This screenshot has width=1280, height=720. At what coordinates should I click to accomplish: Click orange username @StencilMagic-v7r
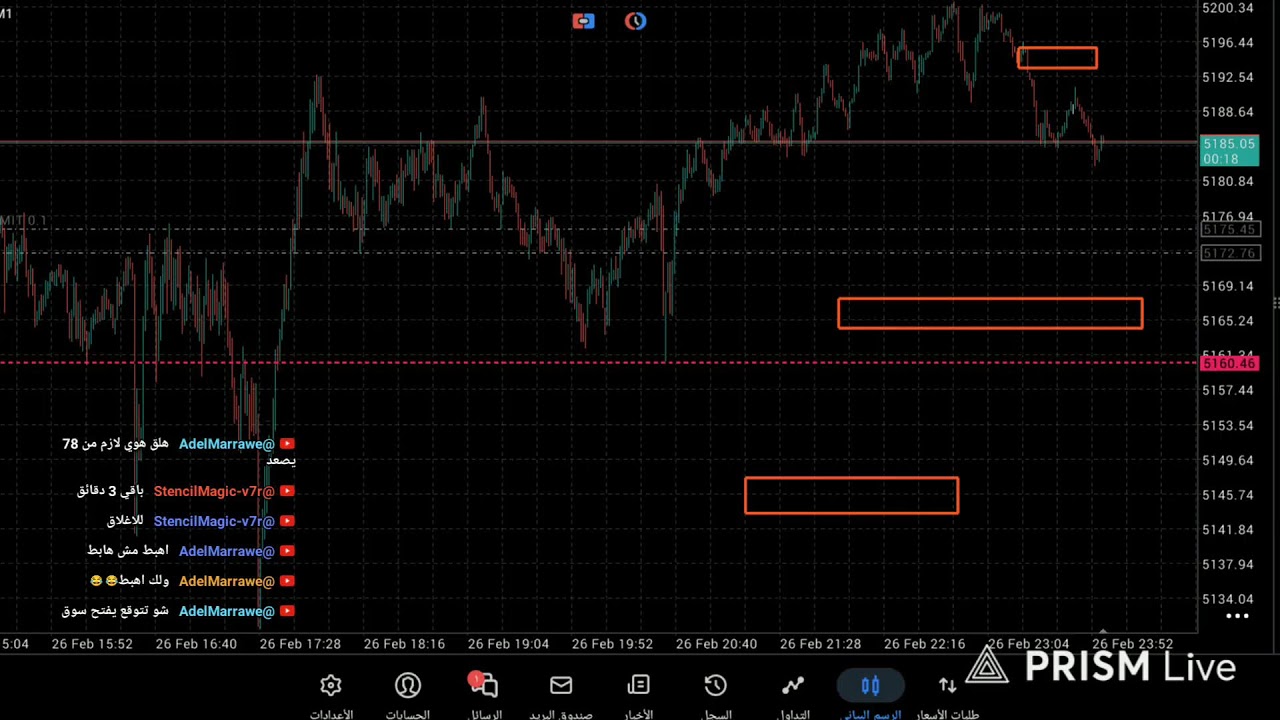point(214,491)
